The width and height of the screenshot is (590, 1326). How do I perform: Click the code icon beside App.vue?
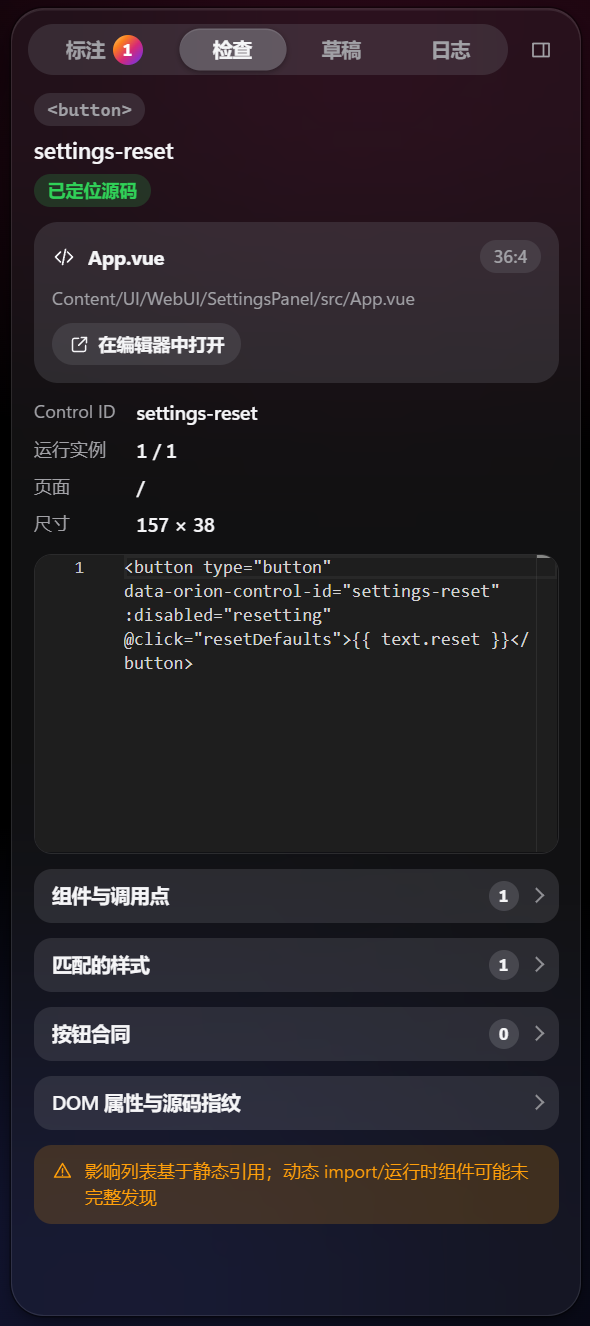64,258
